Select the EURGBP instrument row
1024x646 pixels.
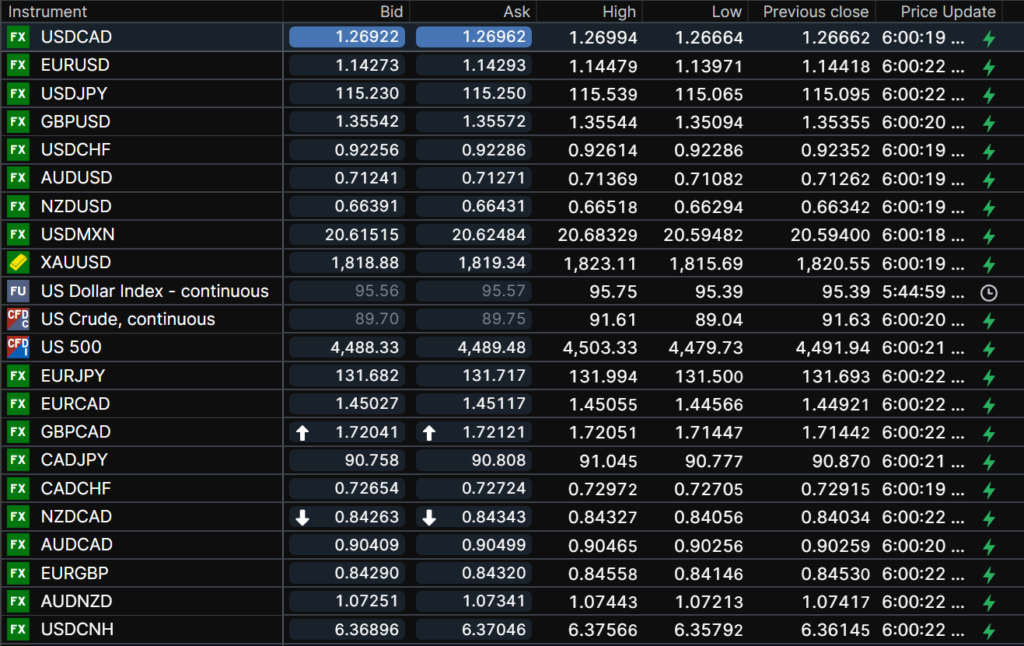tap(76, 573)
